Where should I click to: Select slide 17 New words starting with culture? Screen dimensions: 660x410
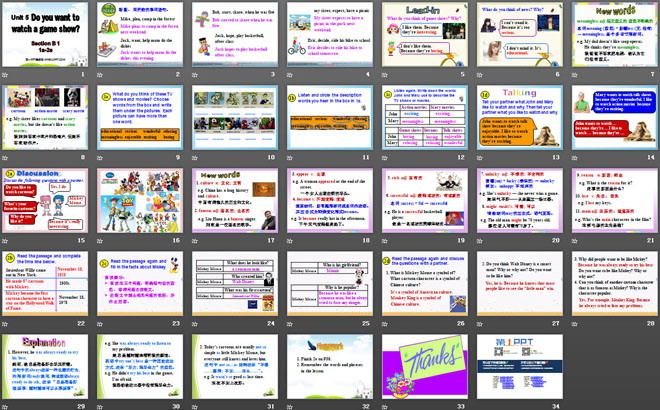pos(233,200)
